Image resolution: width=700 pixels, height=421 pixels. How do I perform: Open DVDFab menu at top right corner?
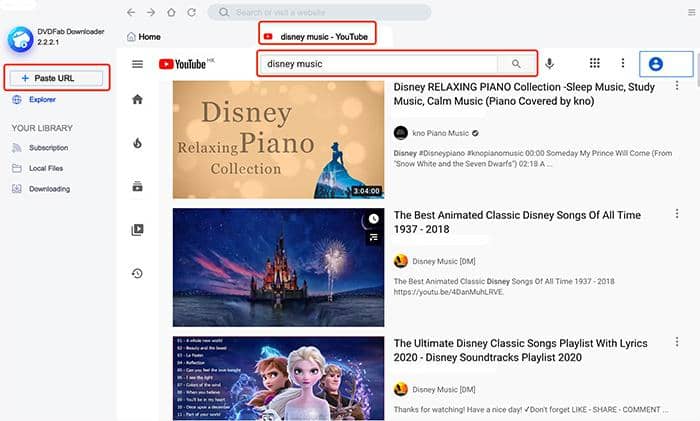692,13
